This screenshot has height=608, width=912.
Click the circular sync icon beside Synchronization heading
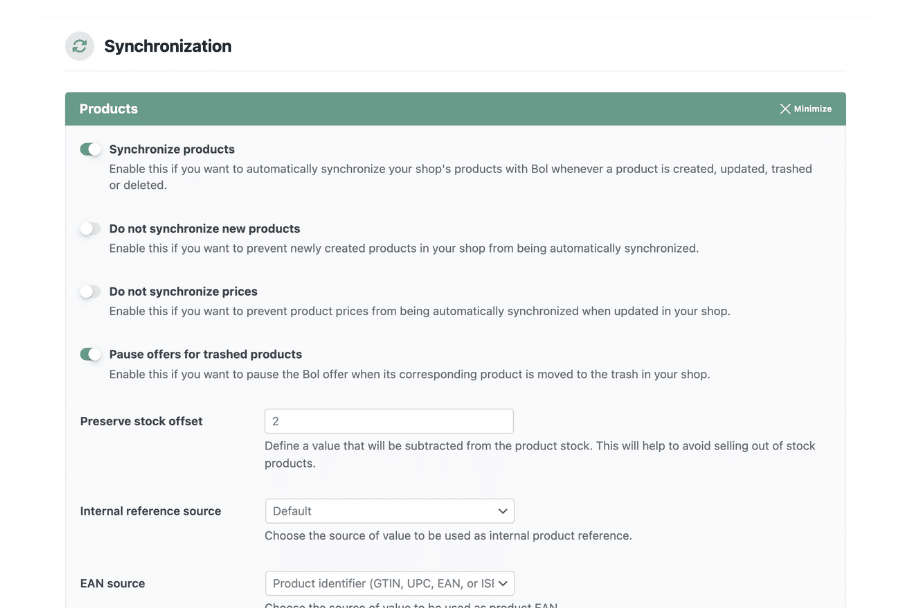click(79, 46)
